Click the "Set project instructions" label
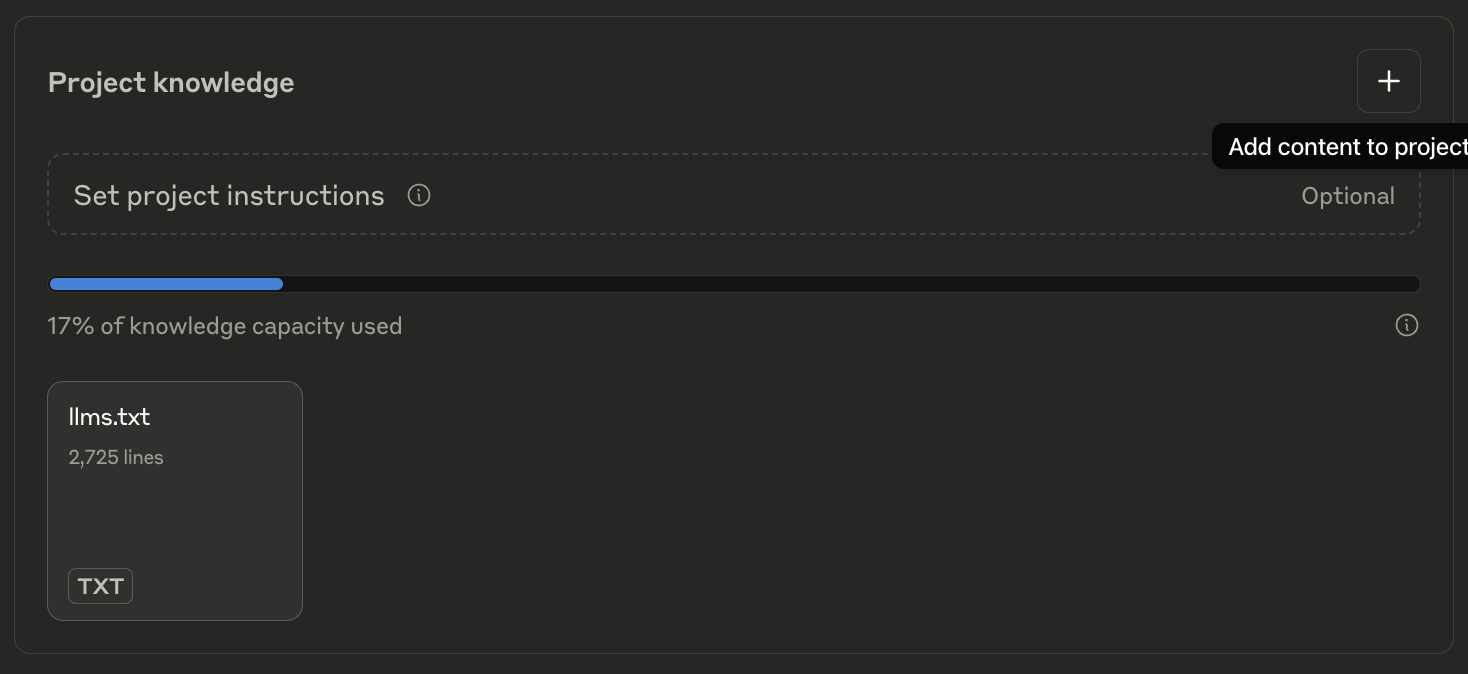Screen dimensions: 1468x674 229,195
